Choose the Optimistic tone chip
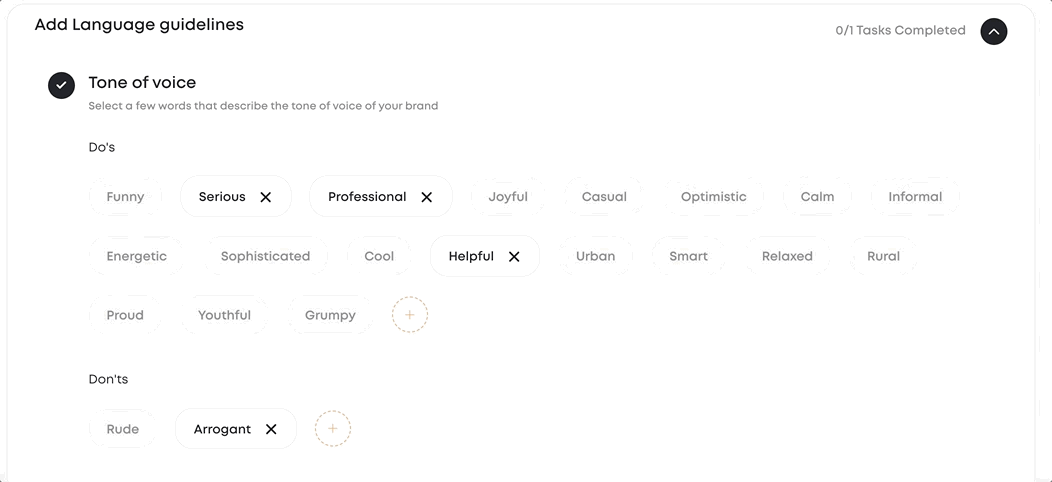The image size is (1052, 482). 713,197
